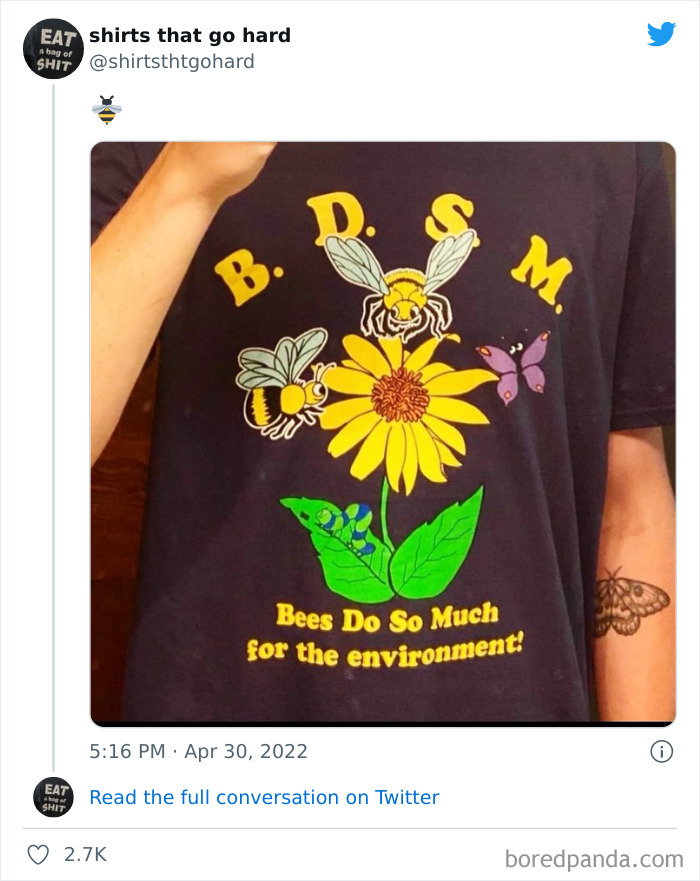The width and height of the screenshot is (700, 881).
Task: Click the small avatar beside the conversation link
Action: (53, 797)
